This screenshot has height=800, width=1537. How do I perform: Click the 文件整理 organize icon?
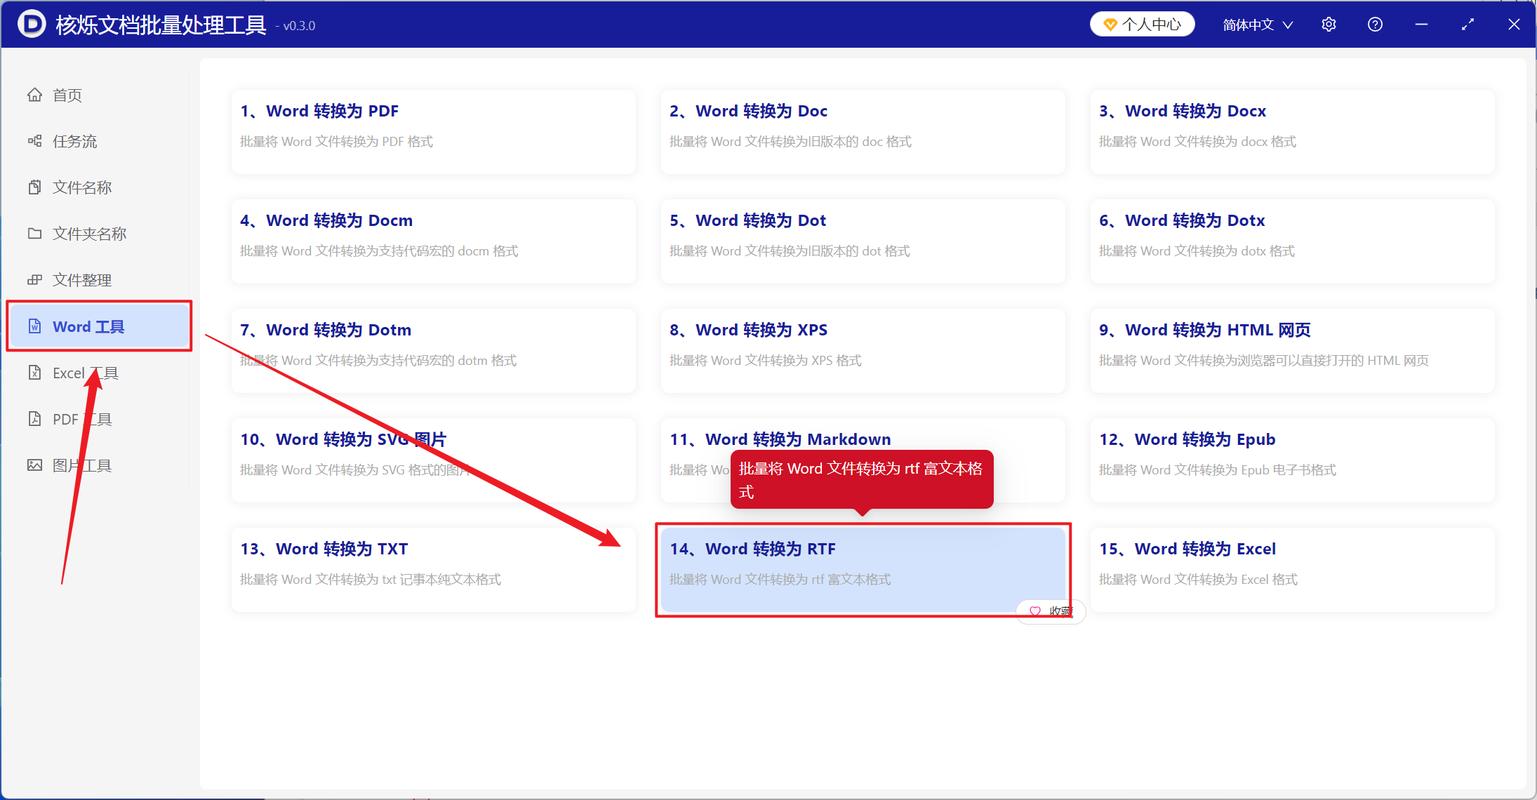(35, 280)
